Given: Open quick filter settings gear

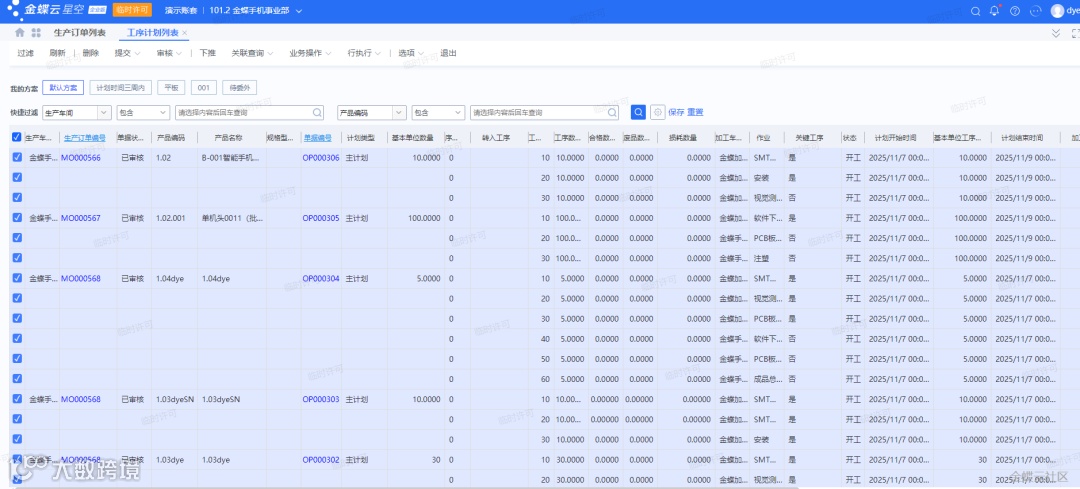Looking at the screenshot, I should [x=658, y=112].
